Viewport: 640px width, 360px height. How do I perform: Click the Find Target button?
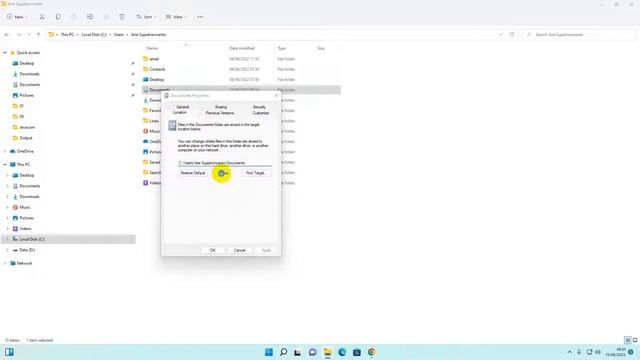point(255,173)
